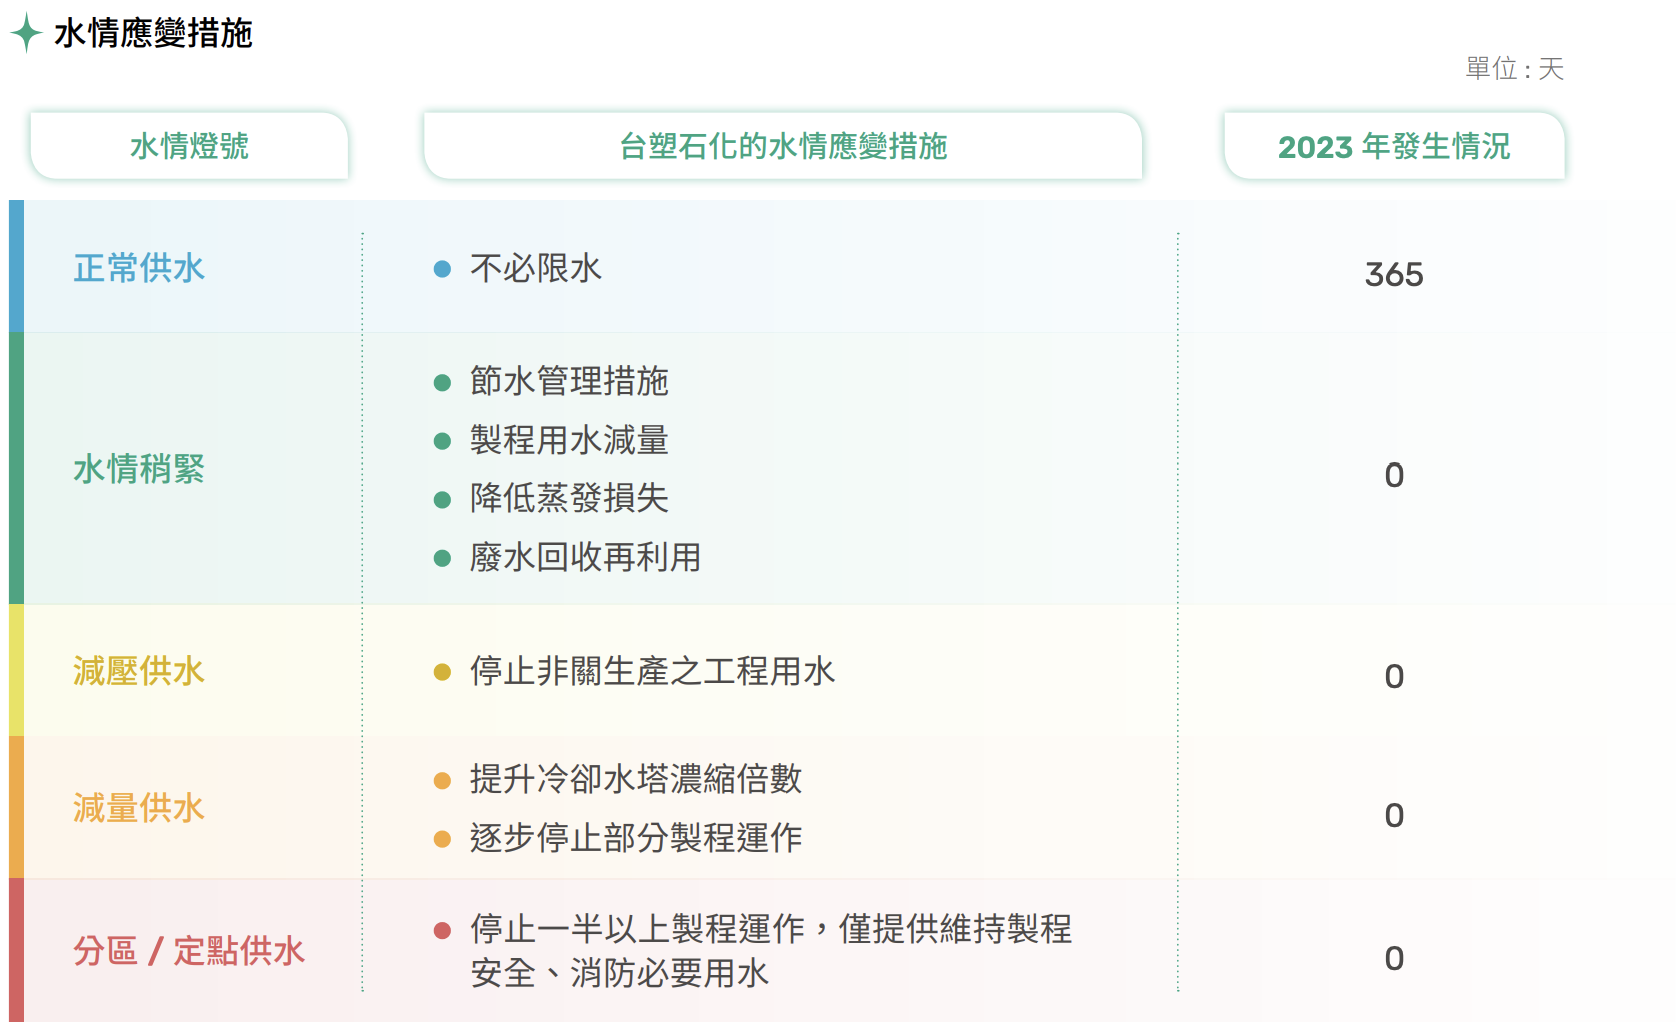Image resolution: width=1676 pixels, height=1036 pixels.
Task: Click the blue bullet before 不必限水
Action: (x=442, y=269)
